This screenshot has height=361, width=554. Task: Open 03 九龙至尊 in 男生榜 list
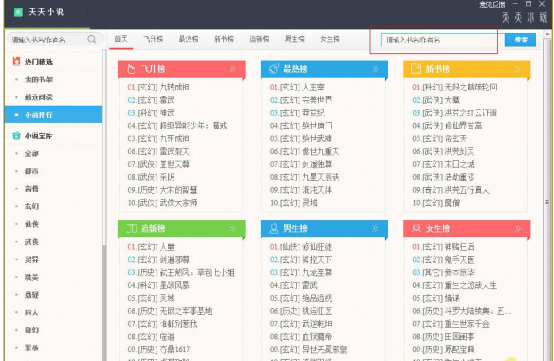301,273
